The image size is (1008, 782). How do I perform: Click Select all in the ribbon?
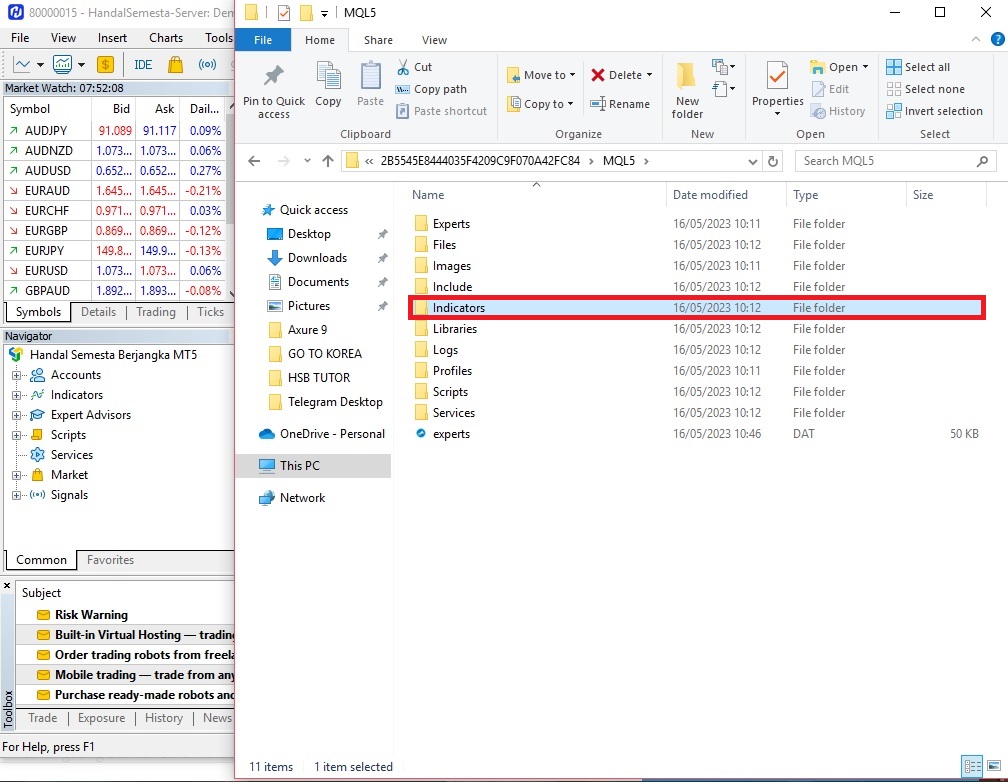[919, 66]
